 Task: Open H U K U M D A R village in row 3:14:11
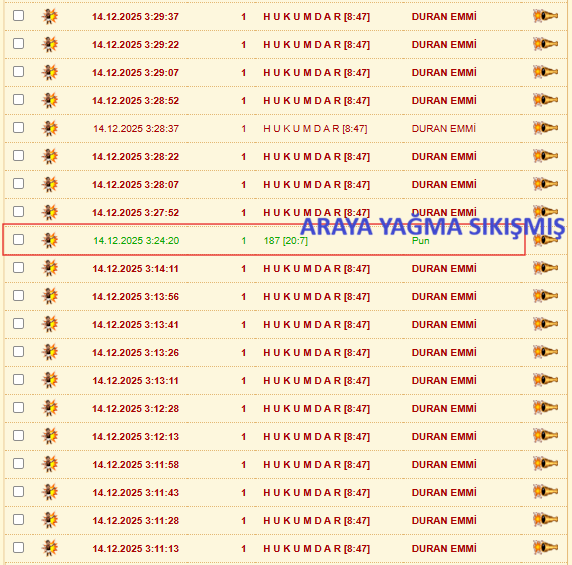316,269
